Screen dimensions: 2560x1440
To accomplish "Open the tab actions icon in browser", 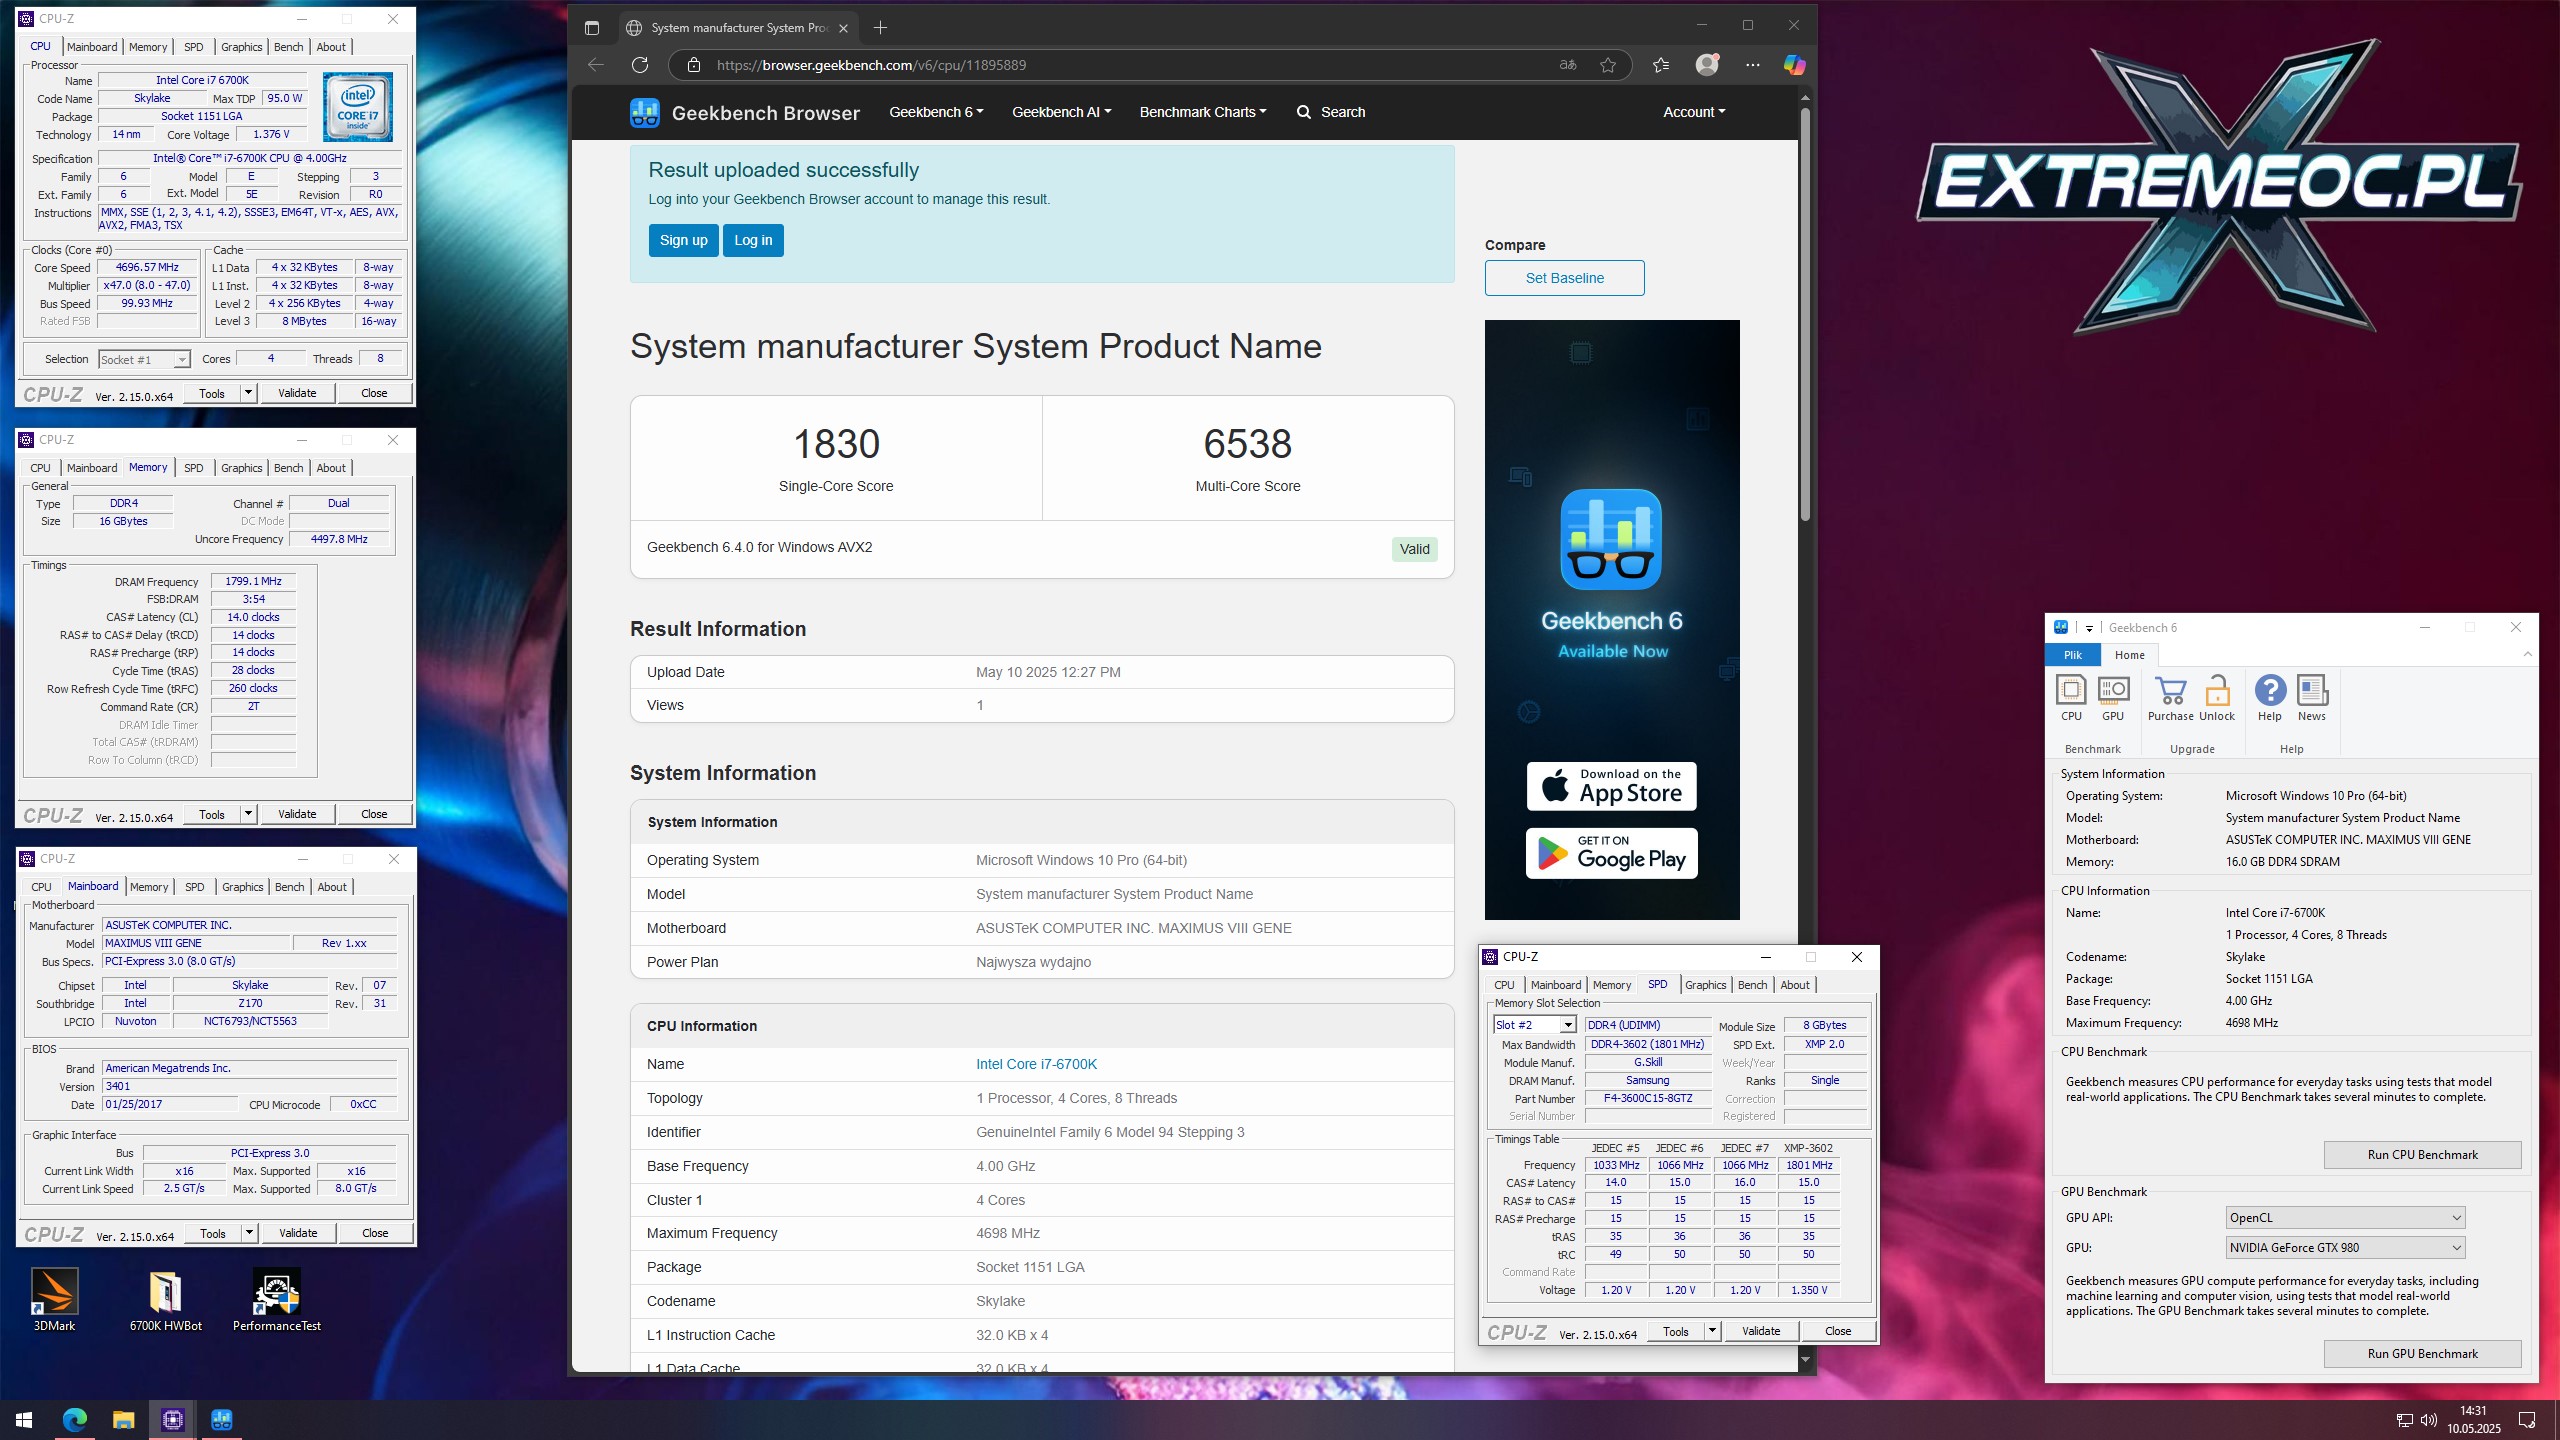I will point(592,28).
